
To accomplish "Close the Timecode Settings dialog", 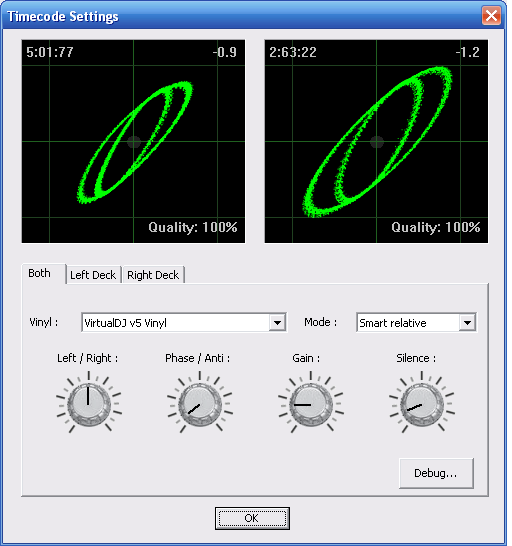I will tap(491, 16).
